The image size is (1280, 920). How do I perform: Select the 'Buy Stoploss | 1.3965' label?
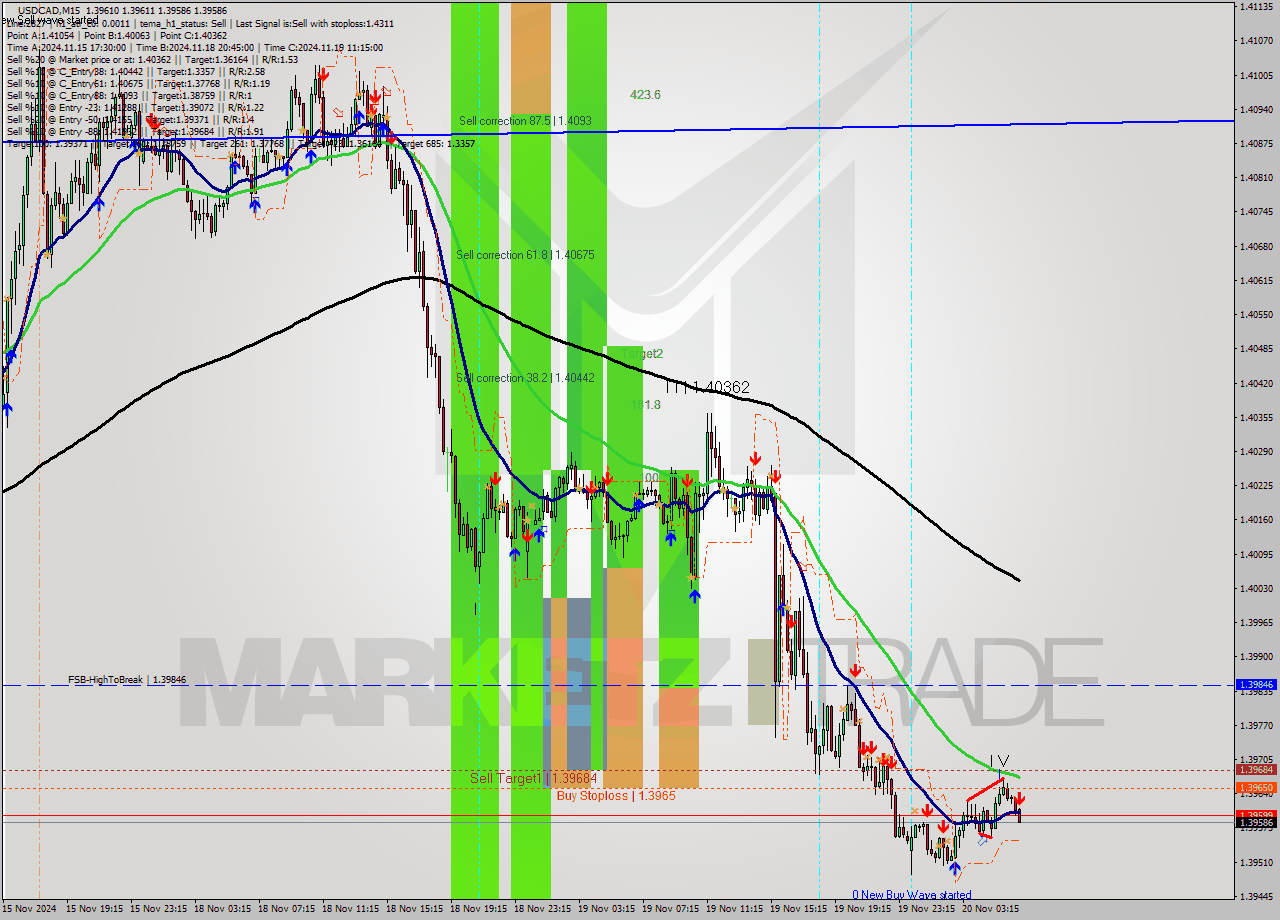click(x=616, y=795)
